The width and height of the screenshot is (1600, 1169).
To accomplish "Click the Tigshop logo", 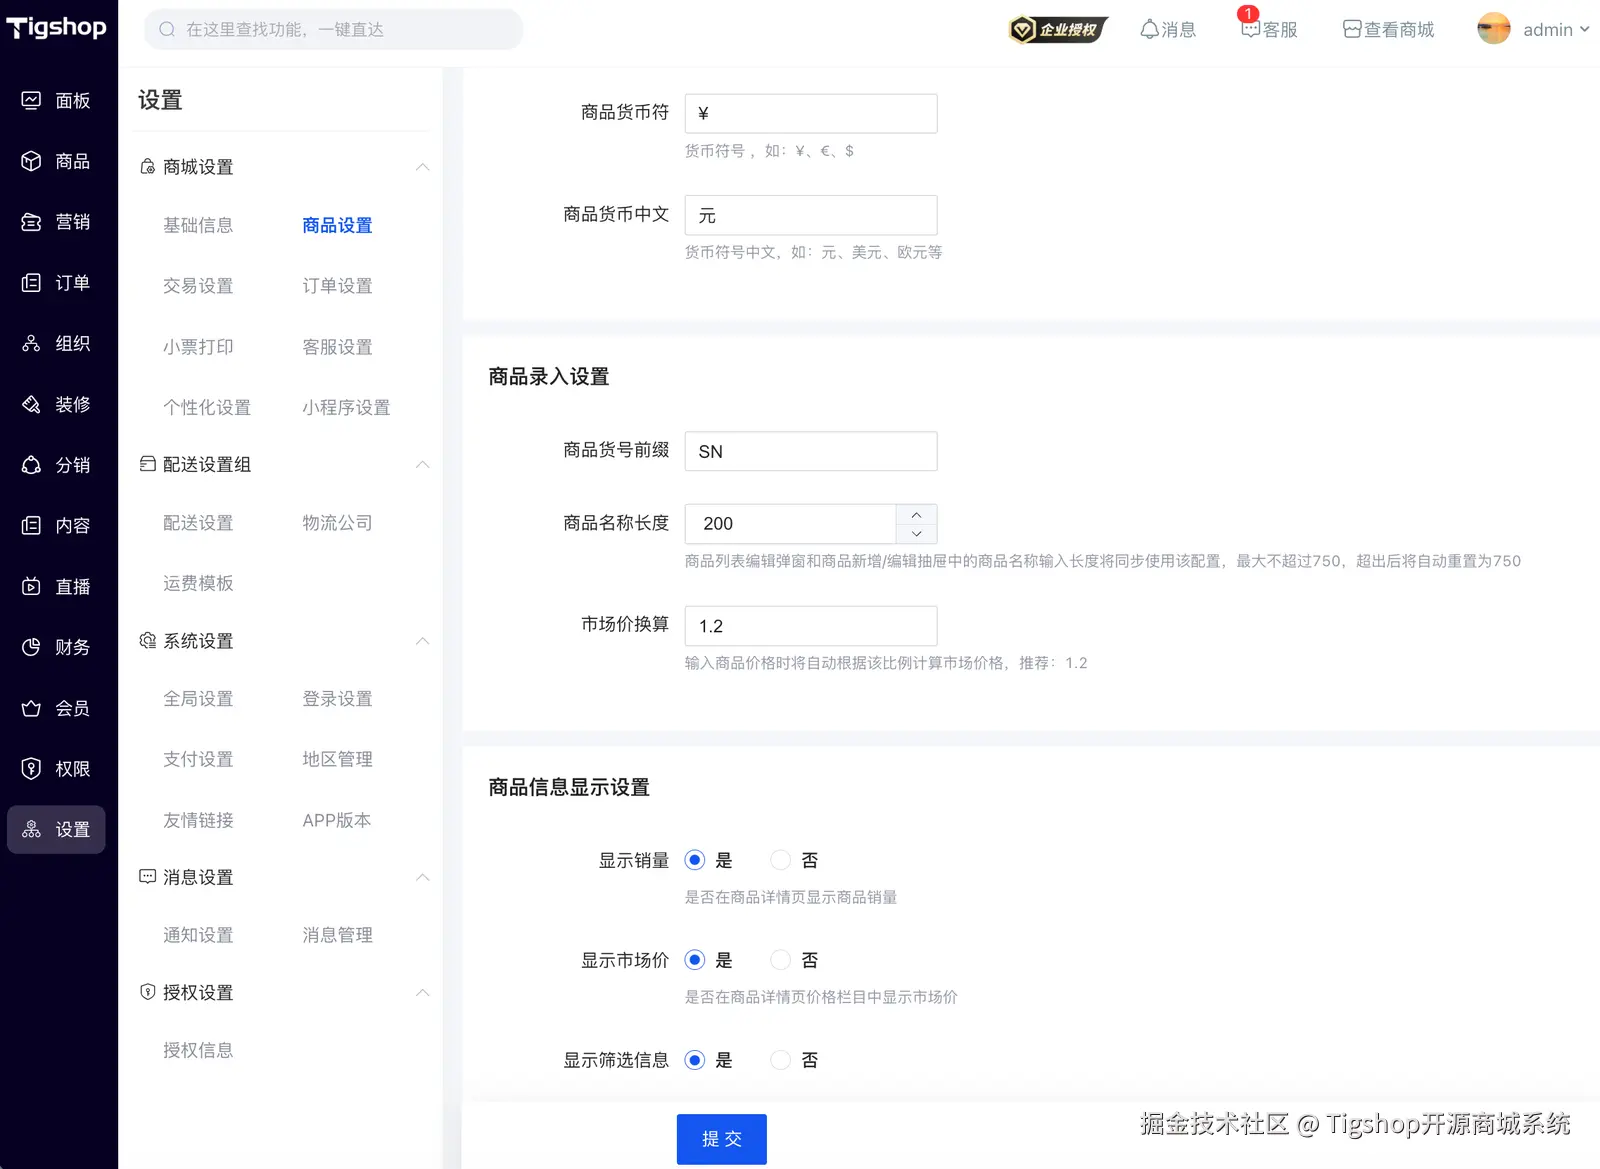I will (57, 28).
